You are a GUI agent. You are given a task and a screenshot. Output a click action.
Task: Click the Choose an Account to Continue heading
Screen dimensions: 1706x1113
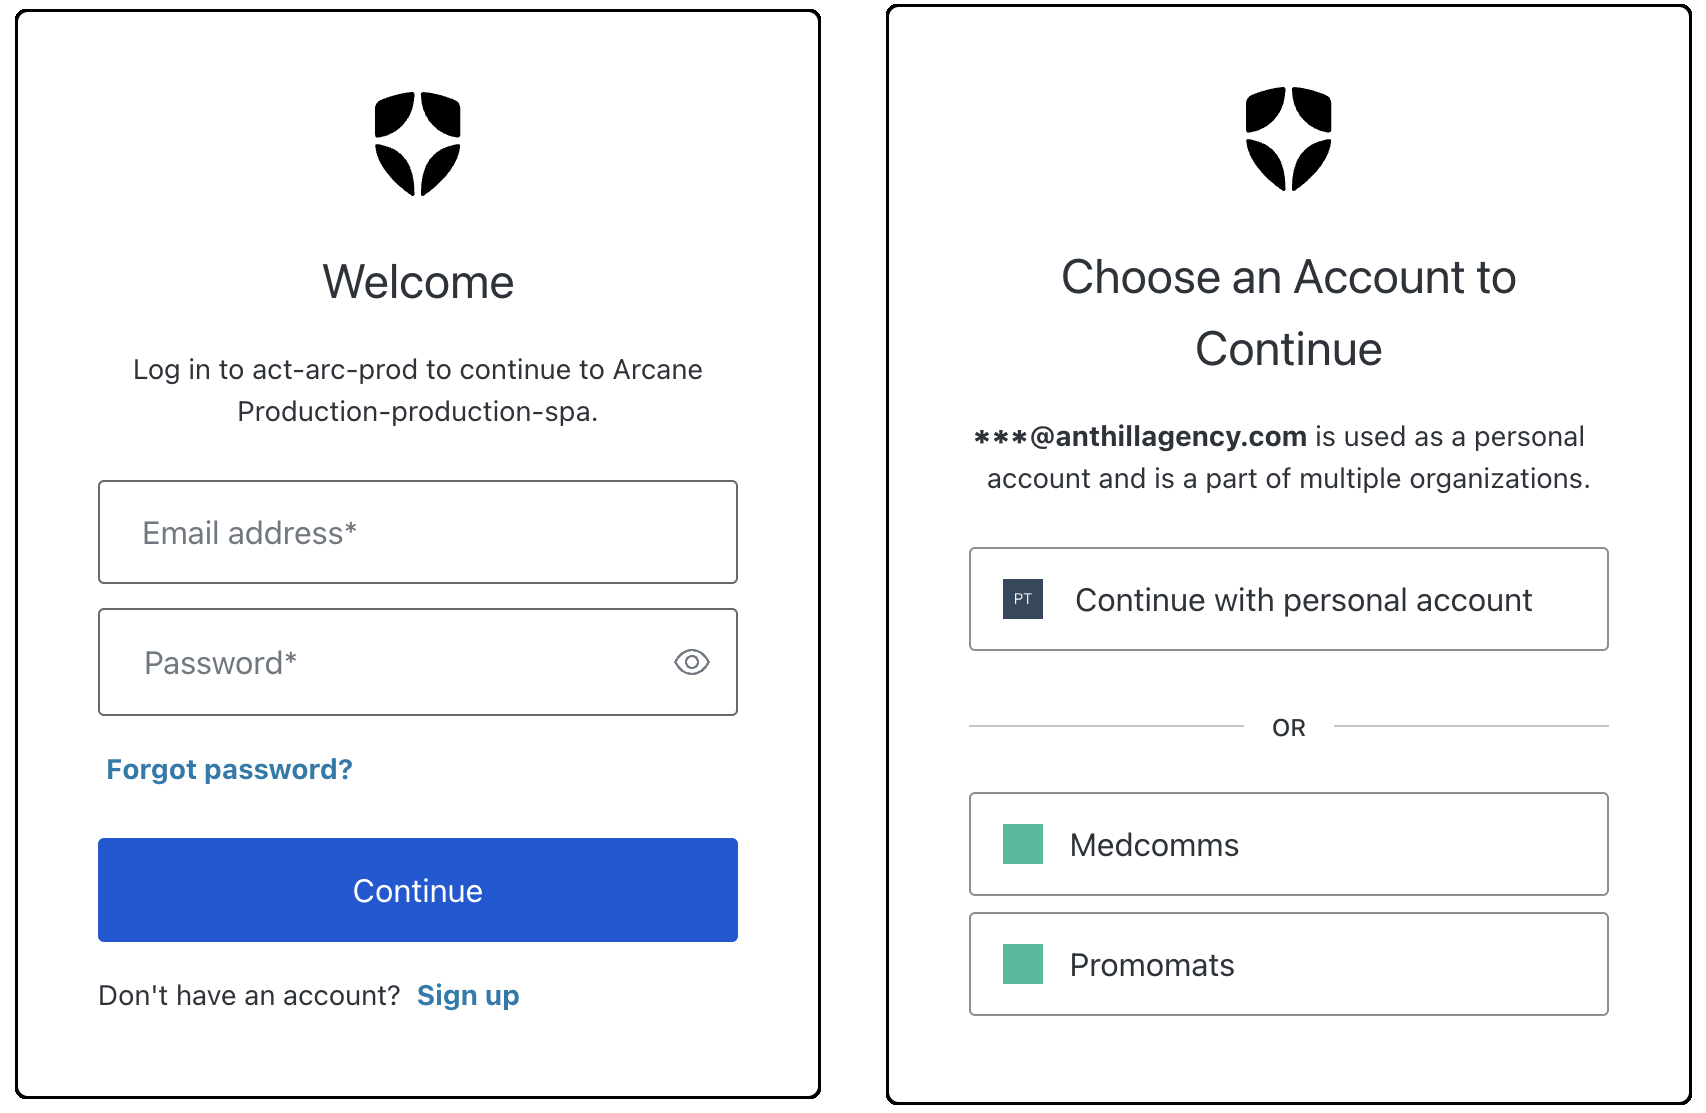pyautogui.click(x=1288, y=312)
